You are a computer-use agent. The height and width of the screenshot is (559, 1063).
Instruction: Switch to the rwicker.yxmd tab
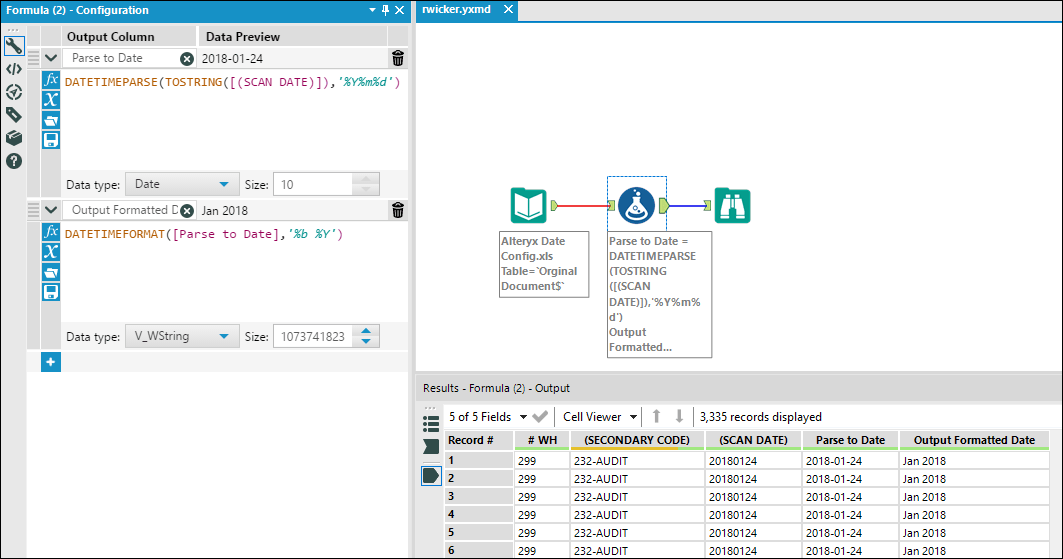coord(456,9)
